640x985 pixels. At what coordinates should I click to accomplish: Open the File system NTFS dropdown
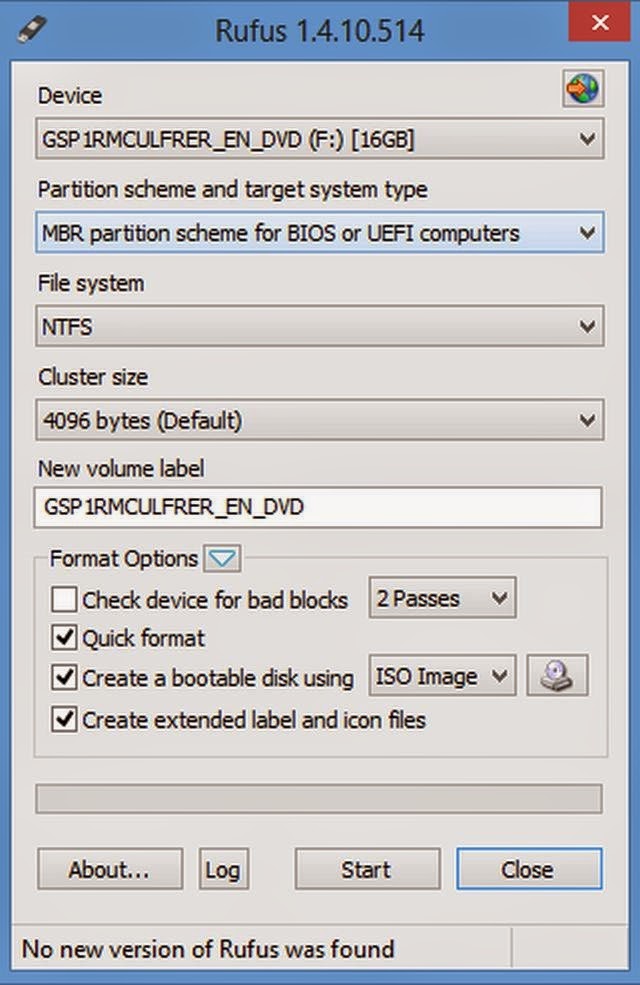pyautogui.click(x=320, y=326)
